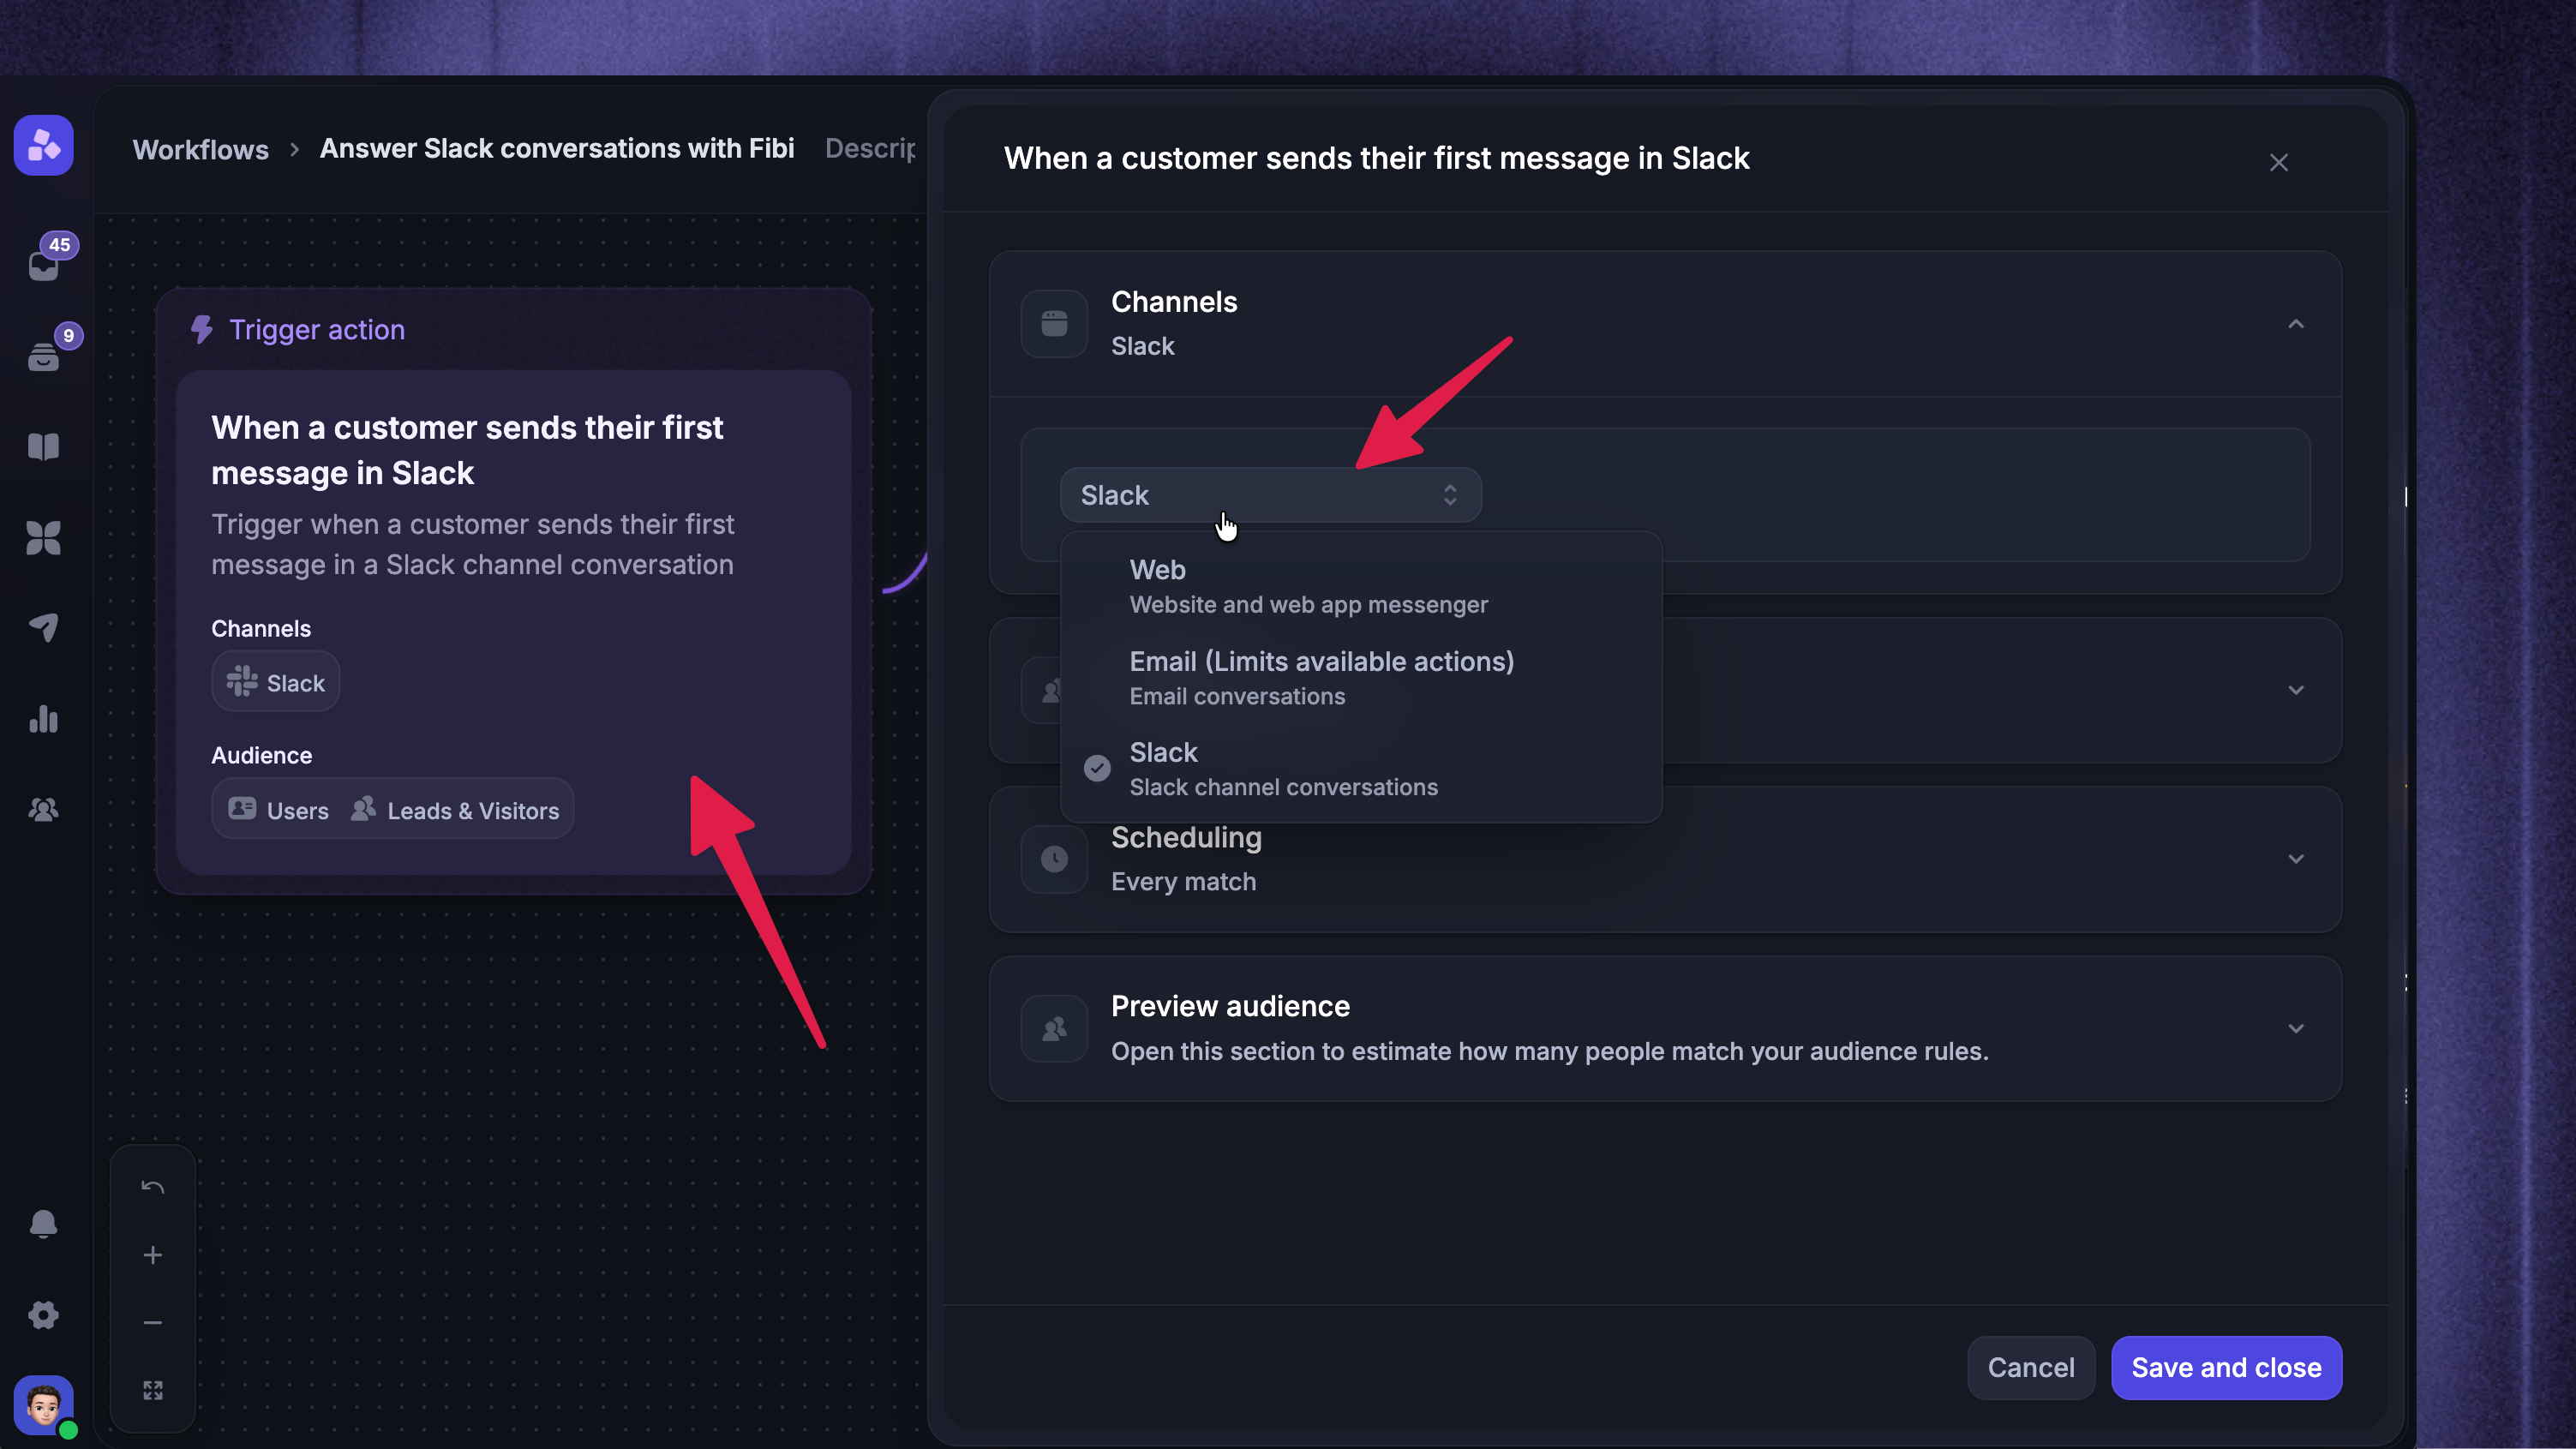Click the Trigger action lightning bolt icon
Viewport: 2576px width, 1449px height.
click(x=202, y=330)
